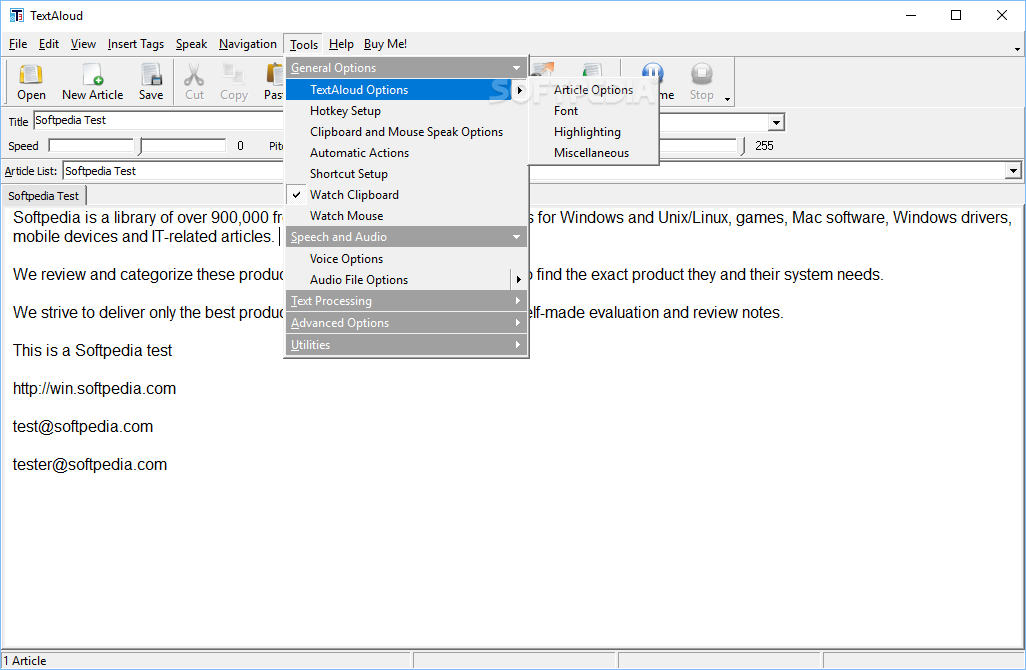This screenshot has width=1026, height=670.
Task: Select Miscellaneous in the submenu
Action: (x=593, y=152)
